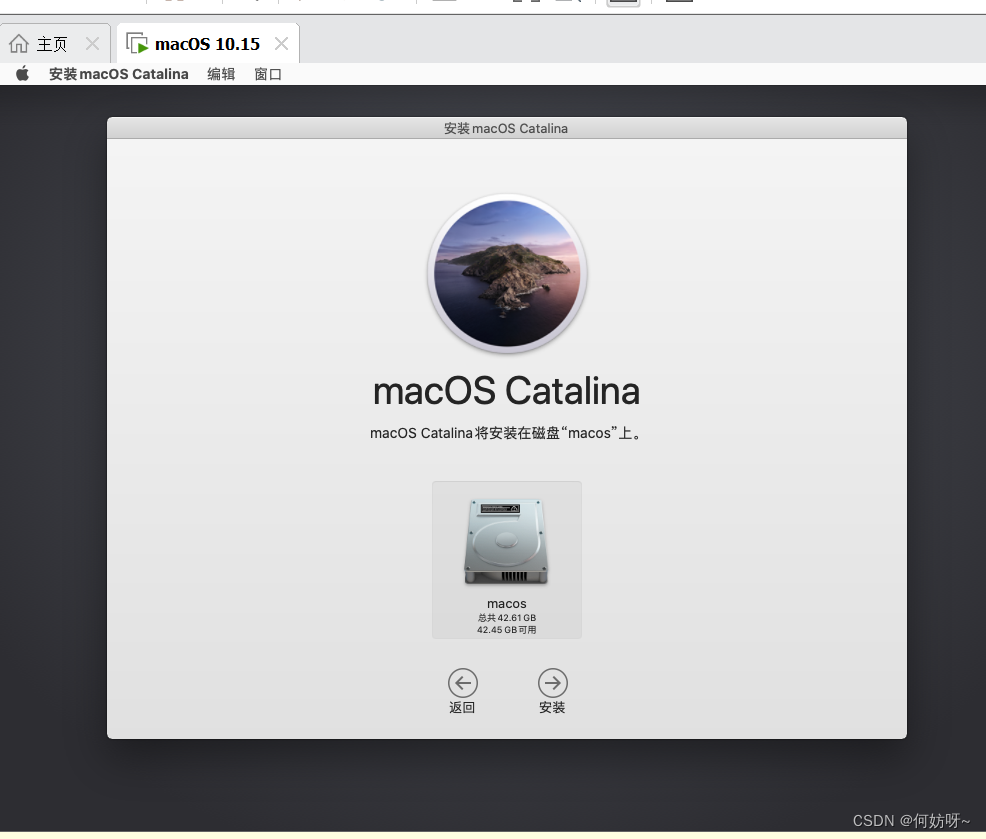Click the 42.45 GB 可用 text
Image resolution: width=986 pixels, height=839 pixels.
(x=507, y=630)
